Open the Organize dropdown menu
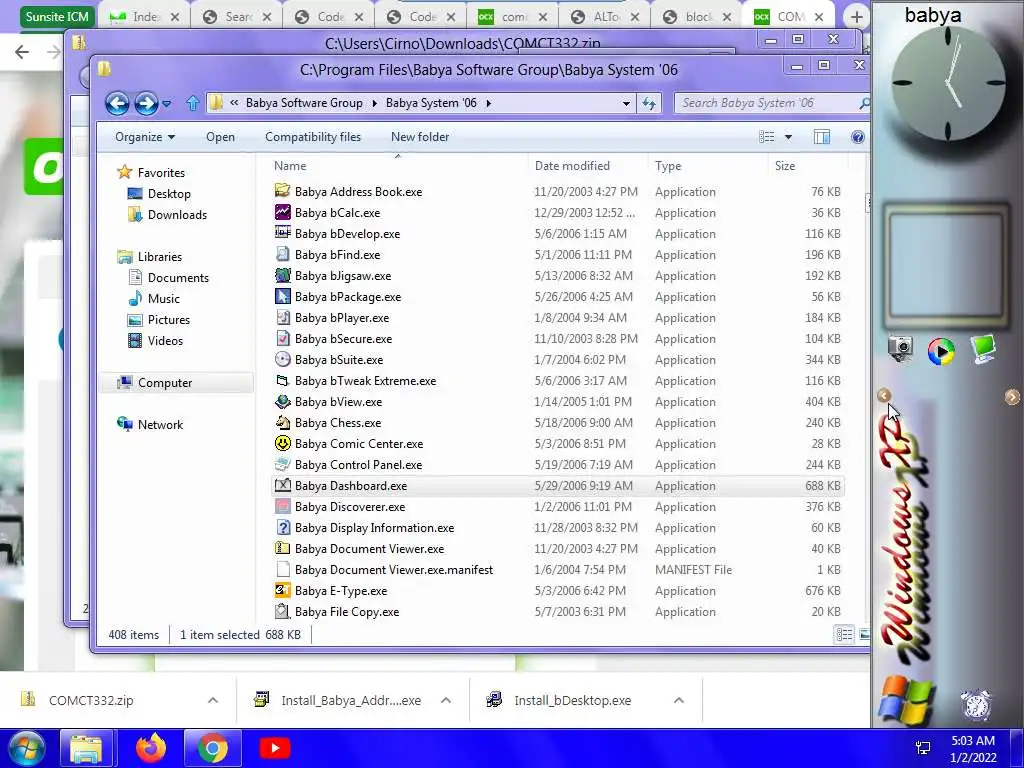Viewport: 1024px width, 768px height. click(x=145, y=136)
